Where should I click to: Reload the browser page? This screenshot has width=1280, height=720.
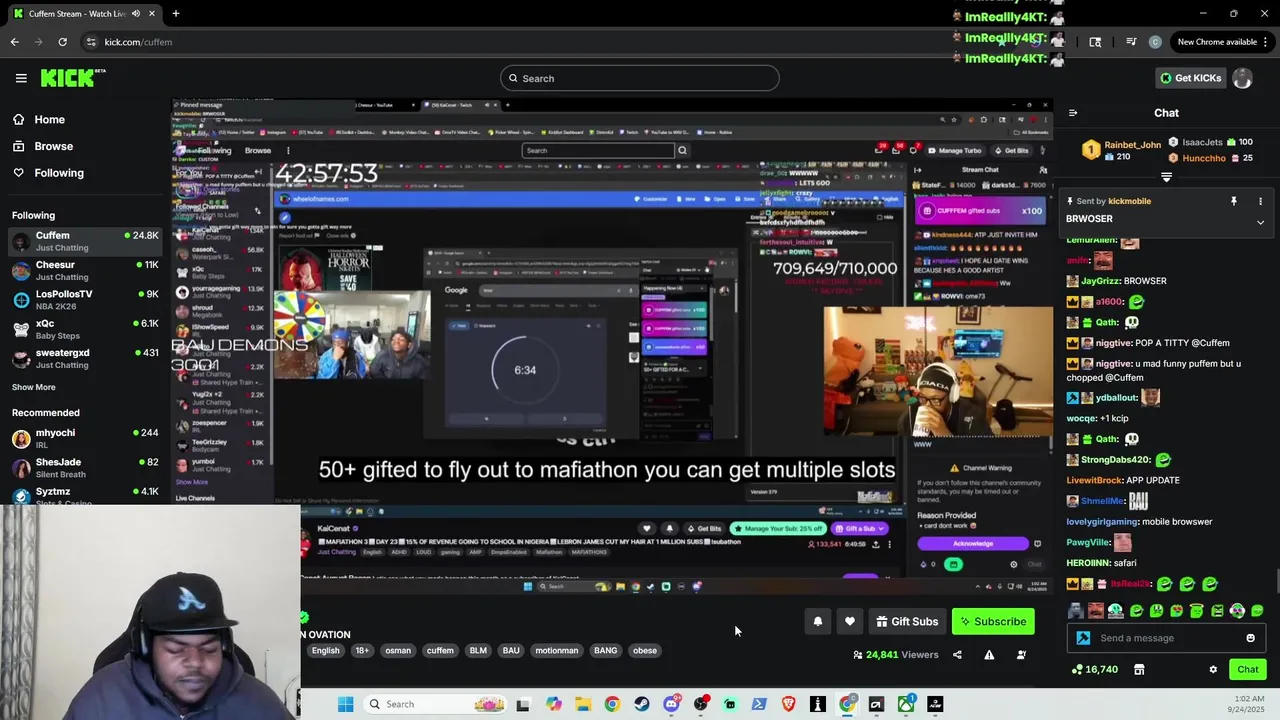pyautogui.click(x=62, y=42)
